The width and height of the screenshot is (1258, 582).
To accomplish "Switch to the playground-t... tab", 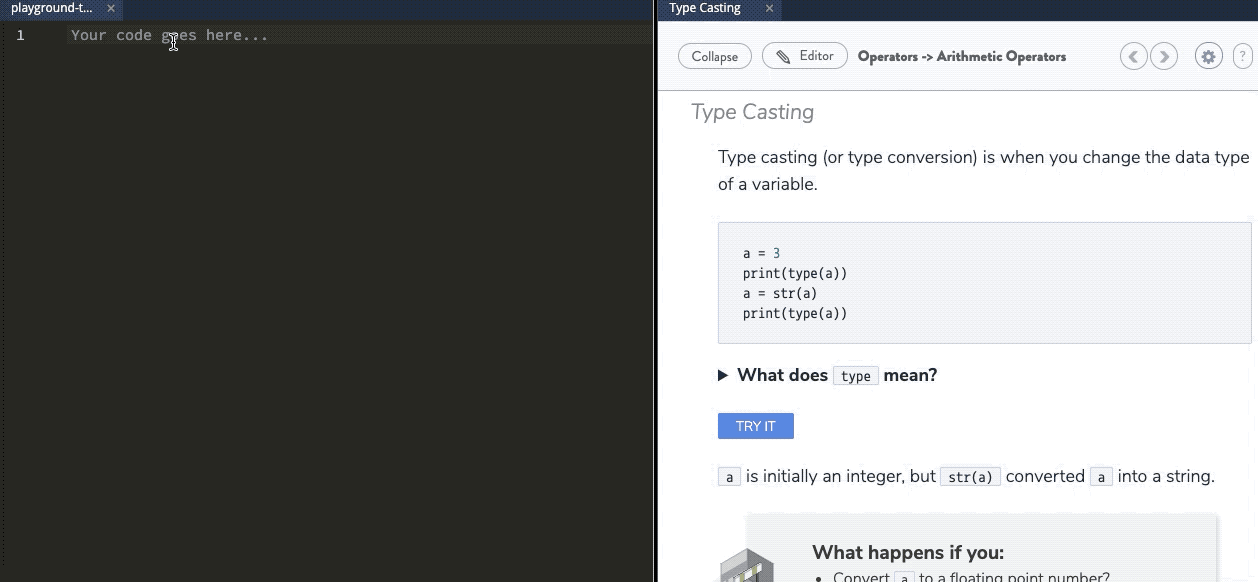I will pos(52,8).
